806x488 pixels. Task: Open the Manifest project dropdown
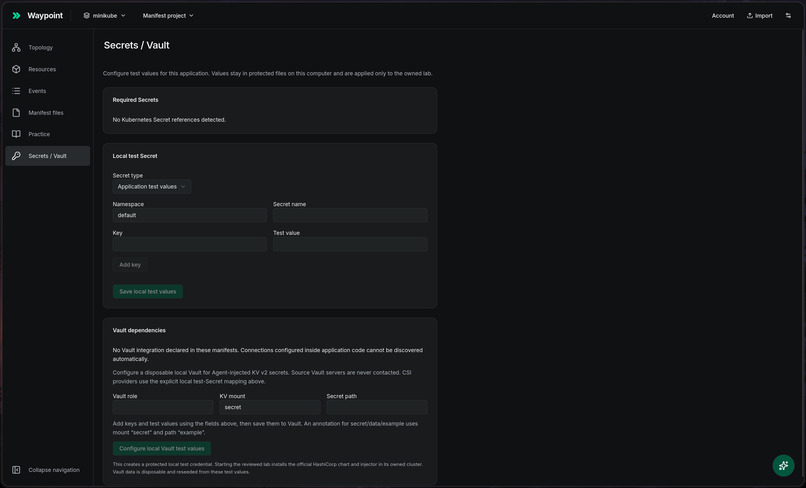[x=168, y=15]
